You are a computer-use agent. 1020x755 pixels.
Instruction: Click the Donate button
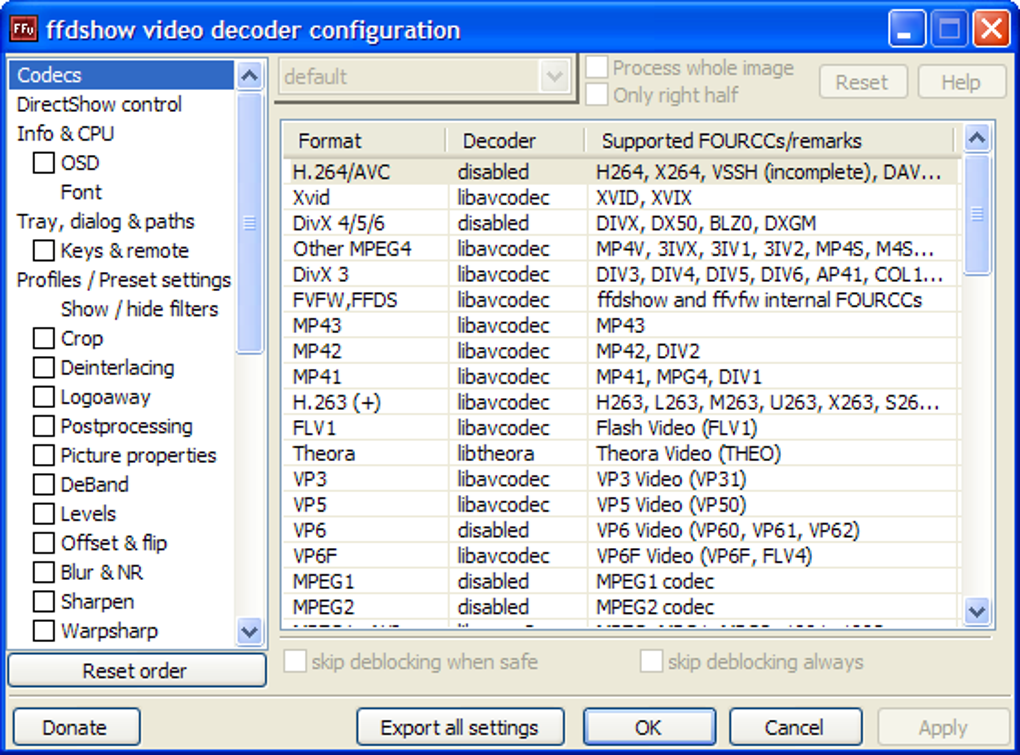tap(76, 727)
